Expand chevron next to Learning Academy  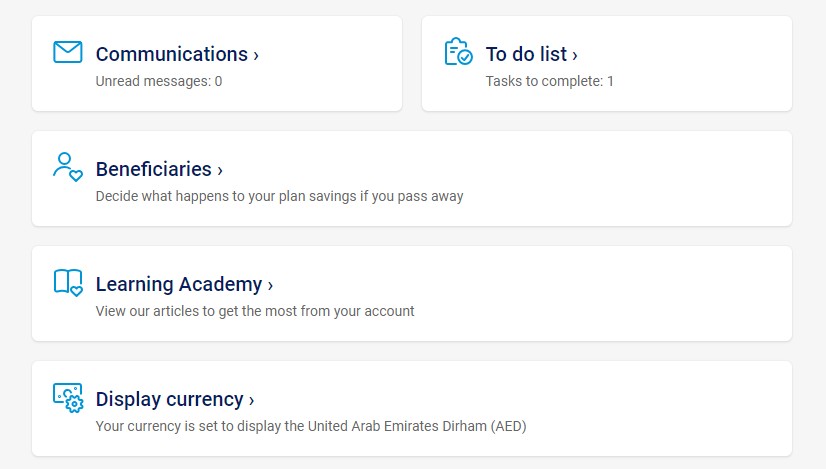pos(270,286)
